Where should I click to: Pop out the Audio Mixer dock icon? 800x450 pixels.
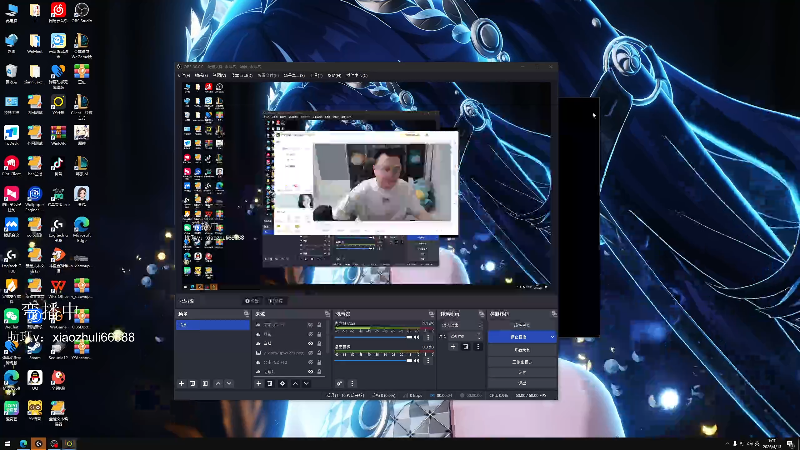tap(431, 314)
